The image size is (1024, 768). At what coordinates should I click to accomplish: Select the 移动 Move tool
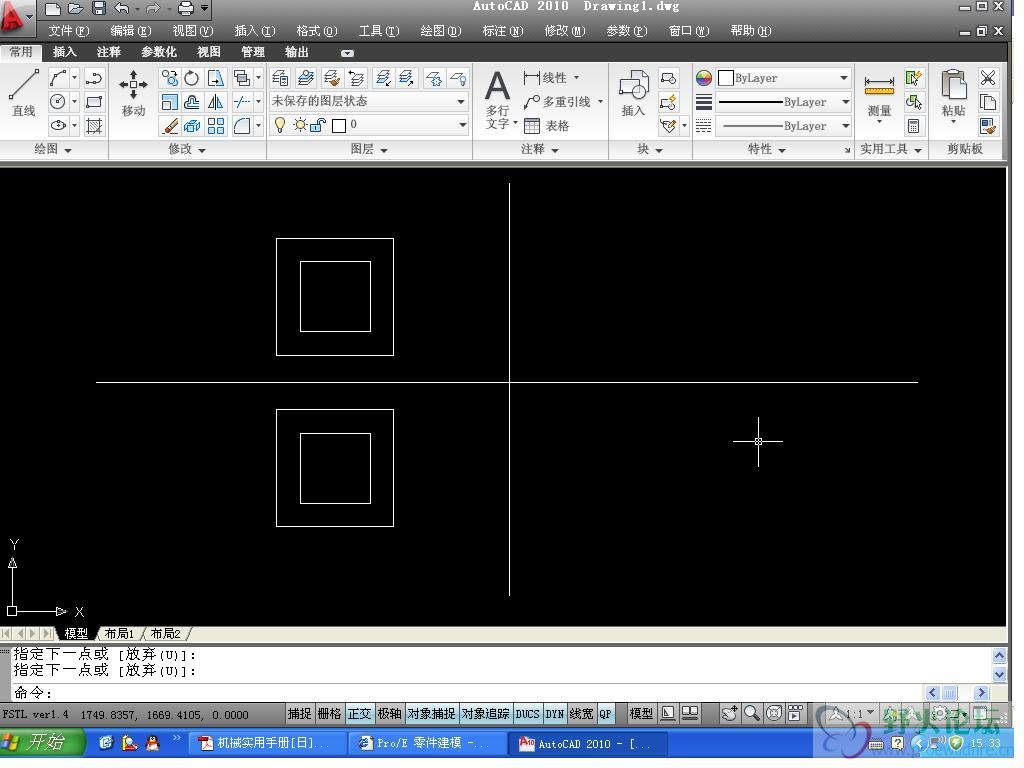133,93
